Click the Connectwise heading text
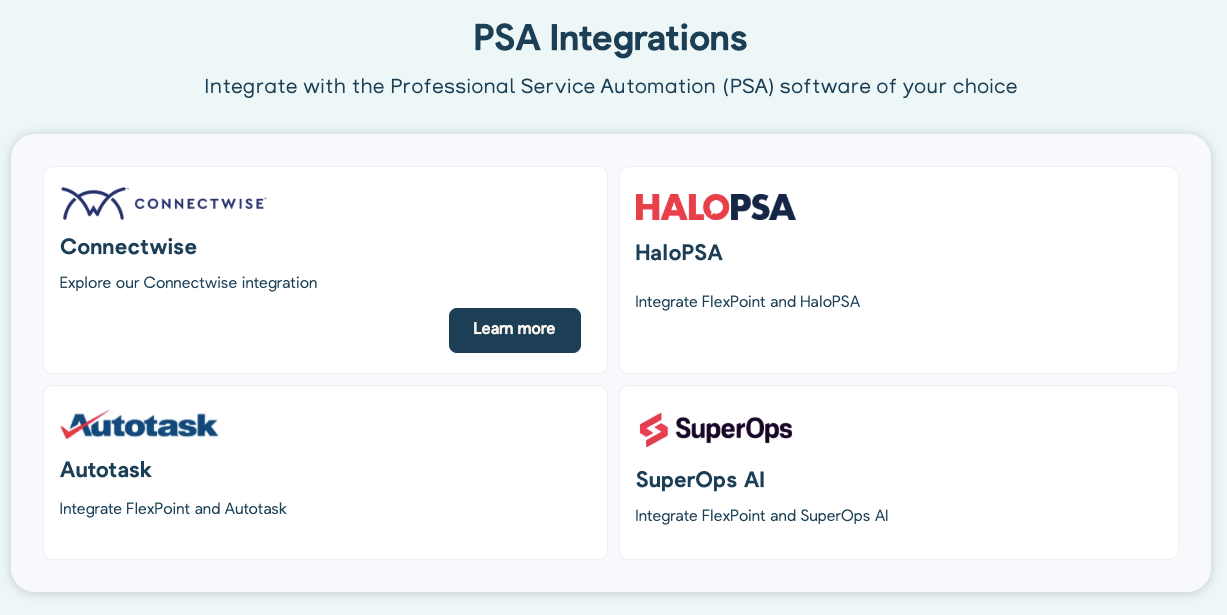This screenshot has width=1227, height=615. (128, 247)
